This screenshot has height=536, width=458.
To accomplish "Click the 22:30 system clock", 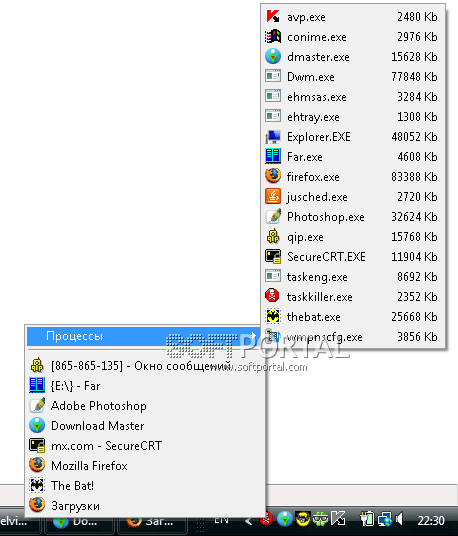I will [x=431, y=521].
